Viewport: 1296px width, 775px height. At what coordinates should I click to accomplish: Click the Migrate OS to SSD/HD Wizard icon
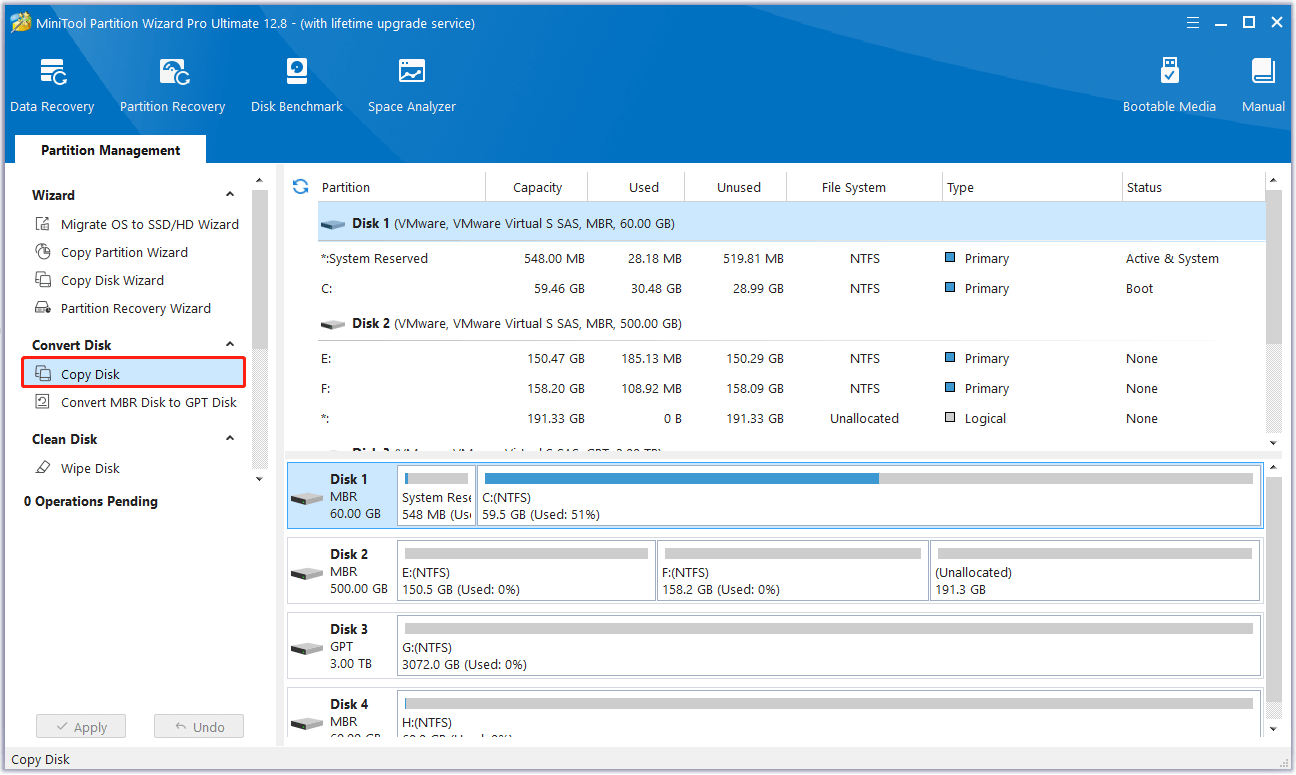tap(43, 224)
